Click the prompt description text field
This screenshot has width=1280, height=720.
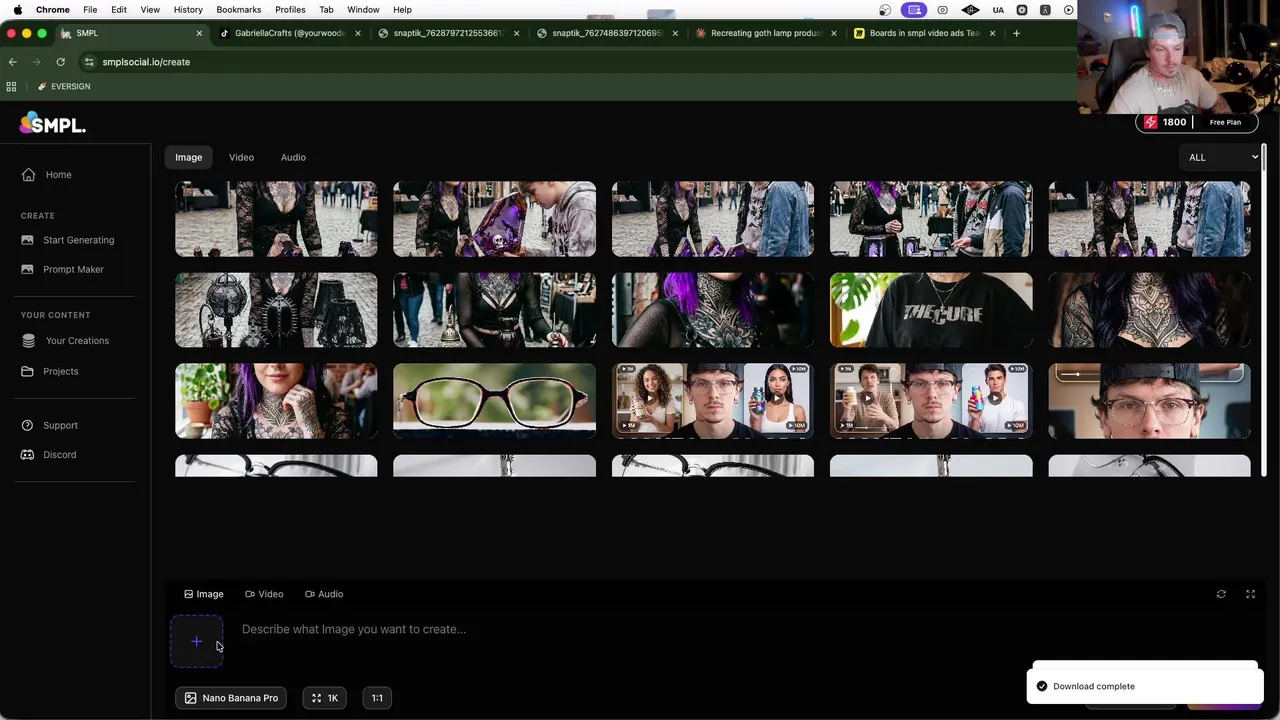point(640,629)
